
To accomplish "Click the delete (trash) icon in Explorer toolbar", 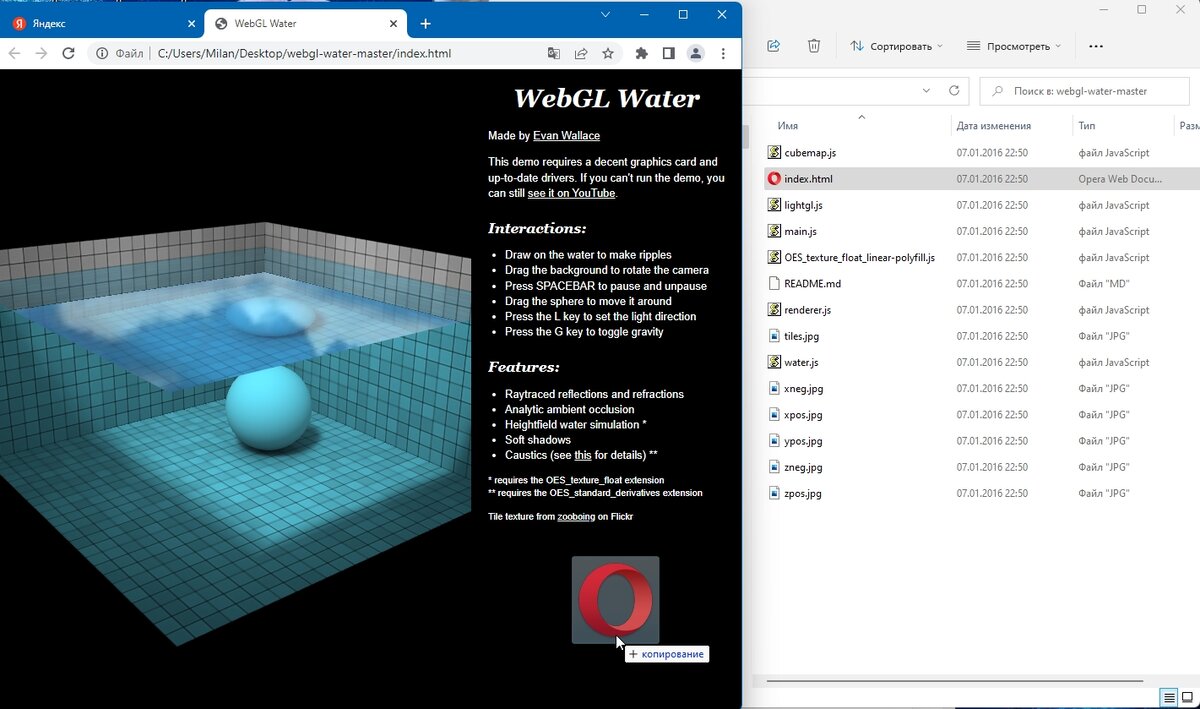I will (814, 45).
